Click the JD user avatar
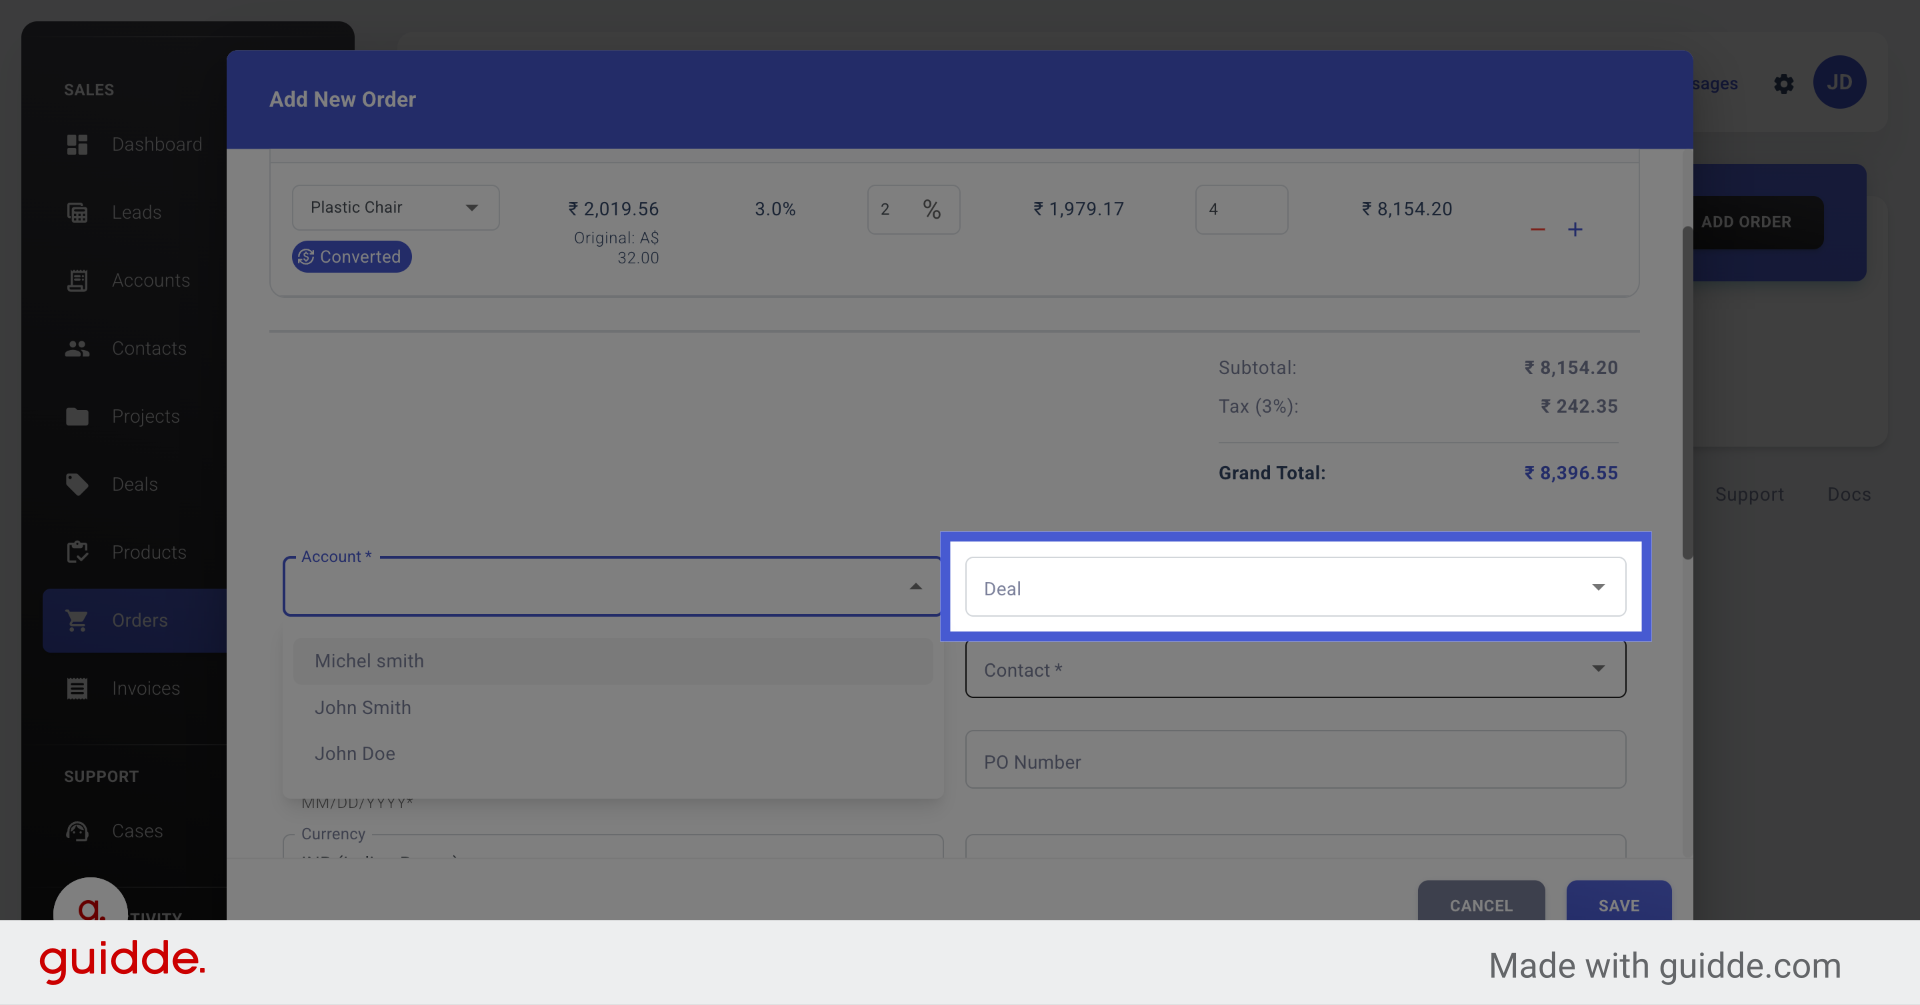This screenshot has width=1920, height=1005. click(x=1839, y=83)
